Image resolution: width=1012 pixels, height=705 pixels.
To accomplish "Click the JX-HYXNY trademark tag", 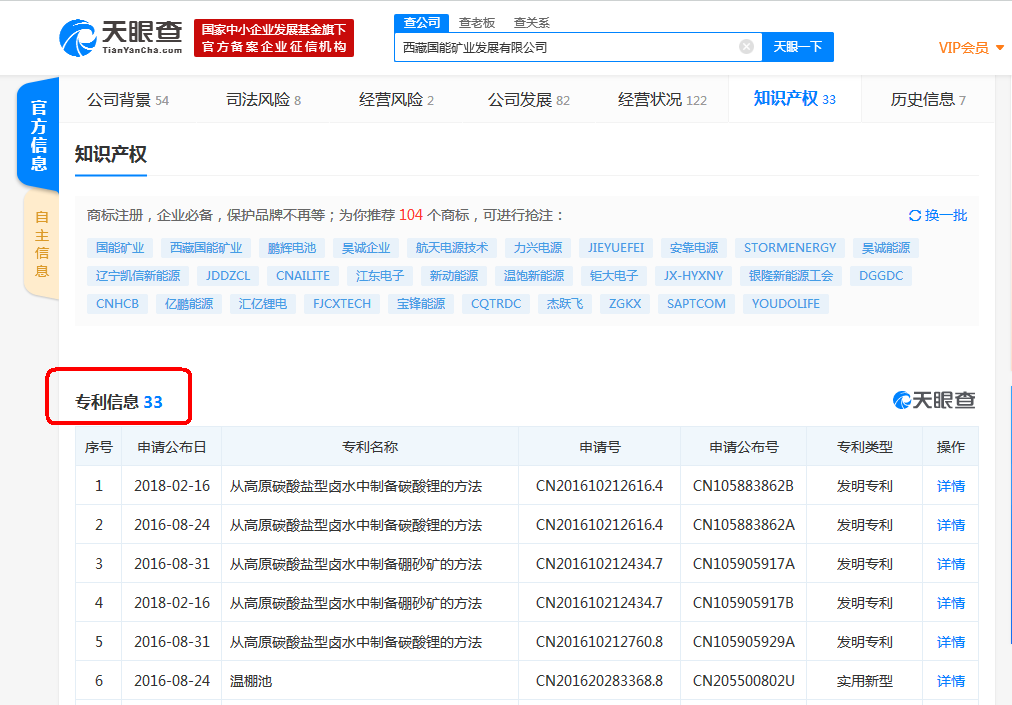I will (x=694, y=276).
